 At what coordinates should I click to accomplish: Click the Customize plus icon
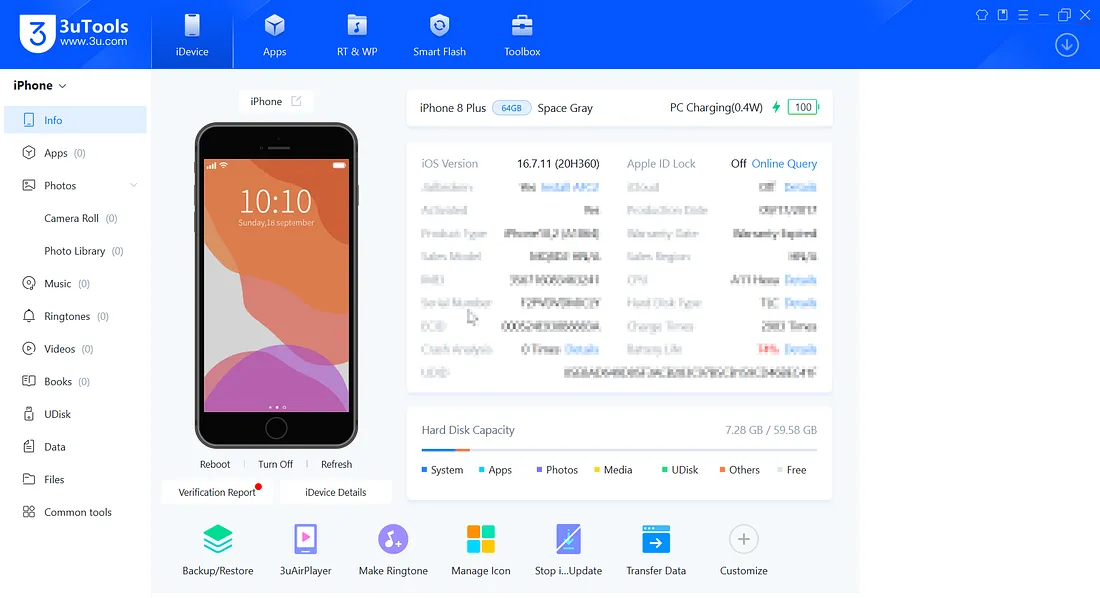743,540
